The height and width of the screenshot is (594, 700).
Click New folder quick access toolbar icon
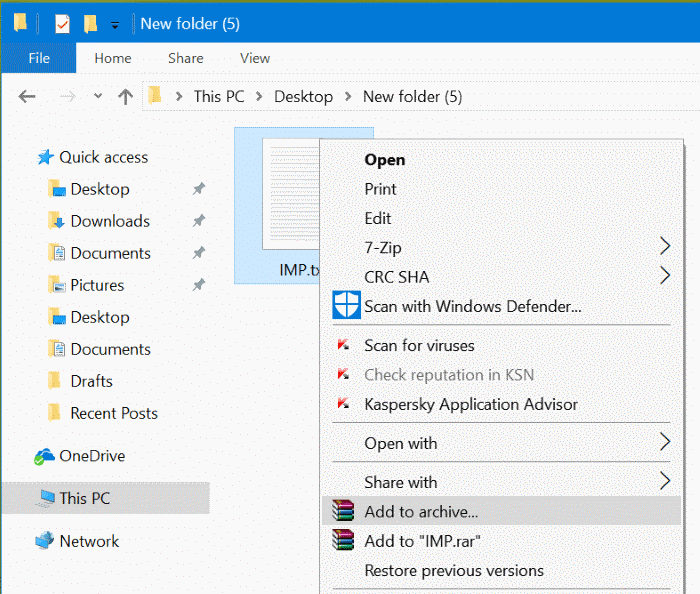[90, 24]
